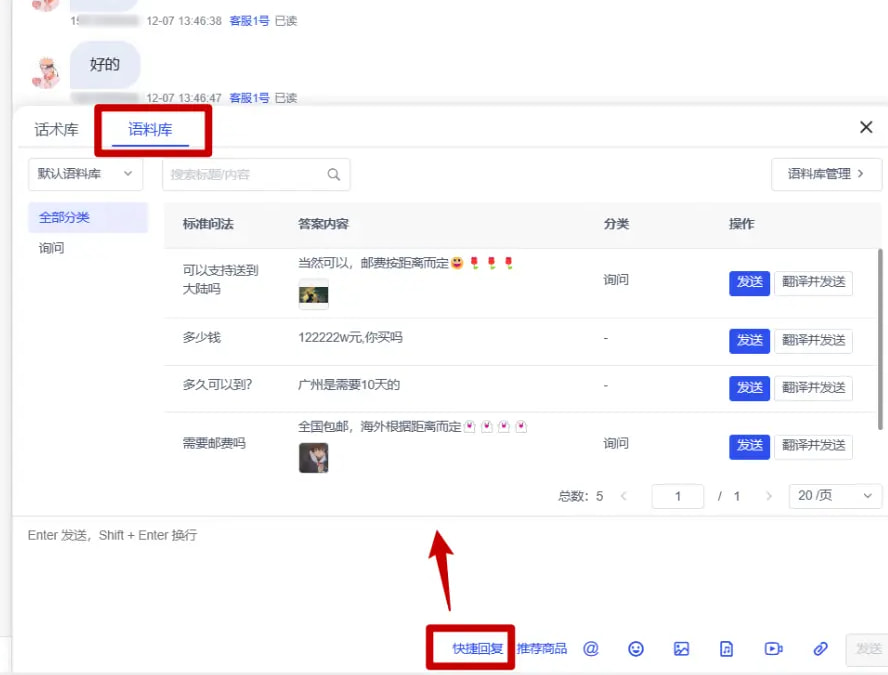Select the 询问 category in sidebar
The width and height of the screenshot is (888, 675).
(x=52, y=248)
